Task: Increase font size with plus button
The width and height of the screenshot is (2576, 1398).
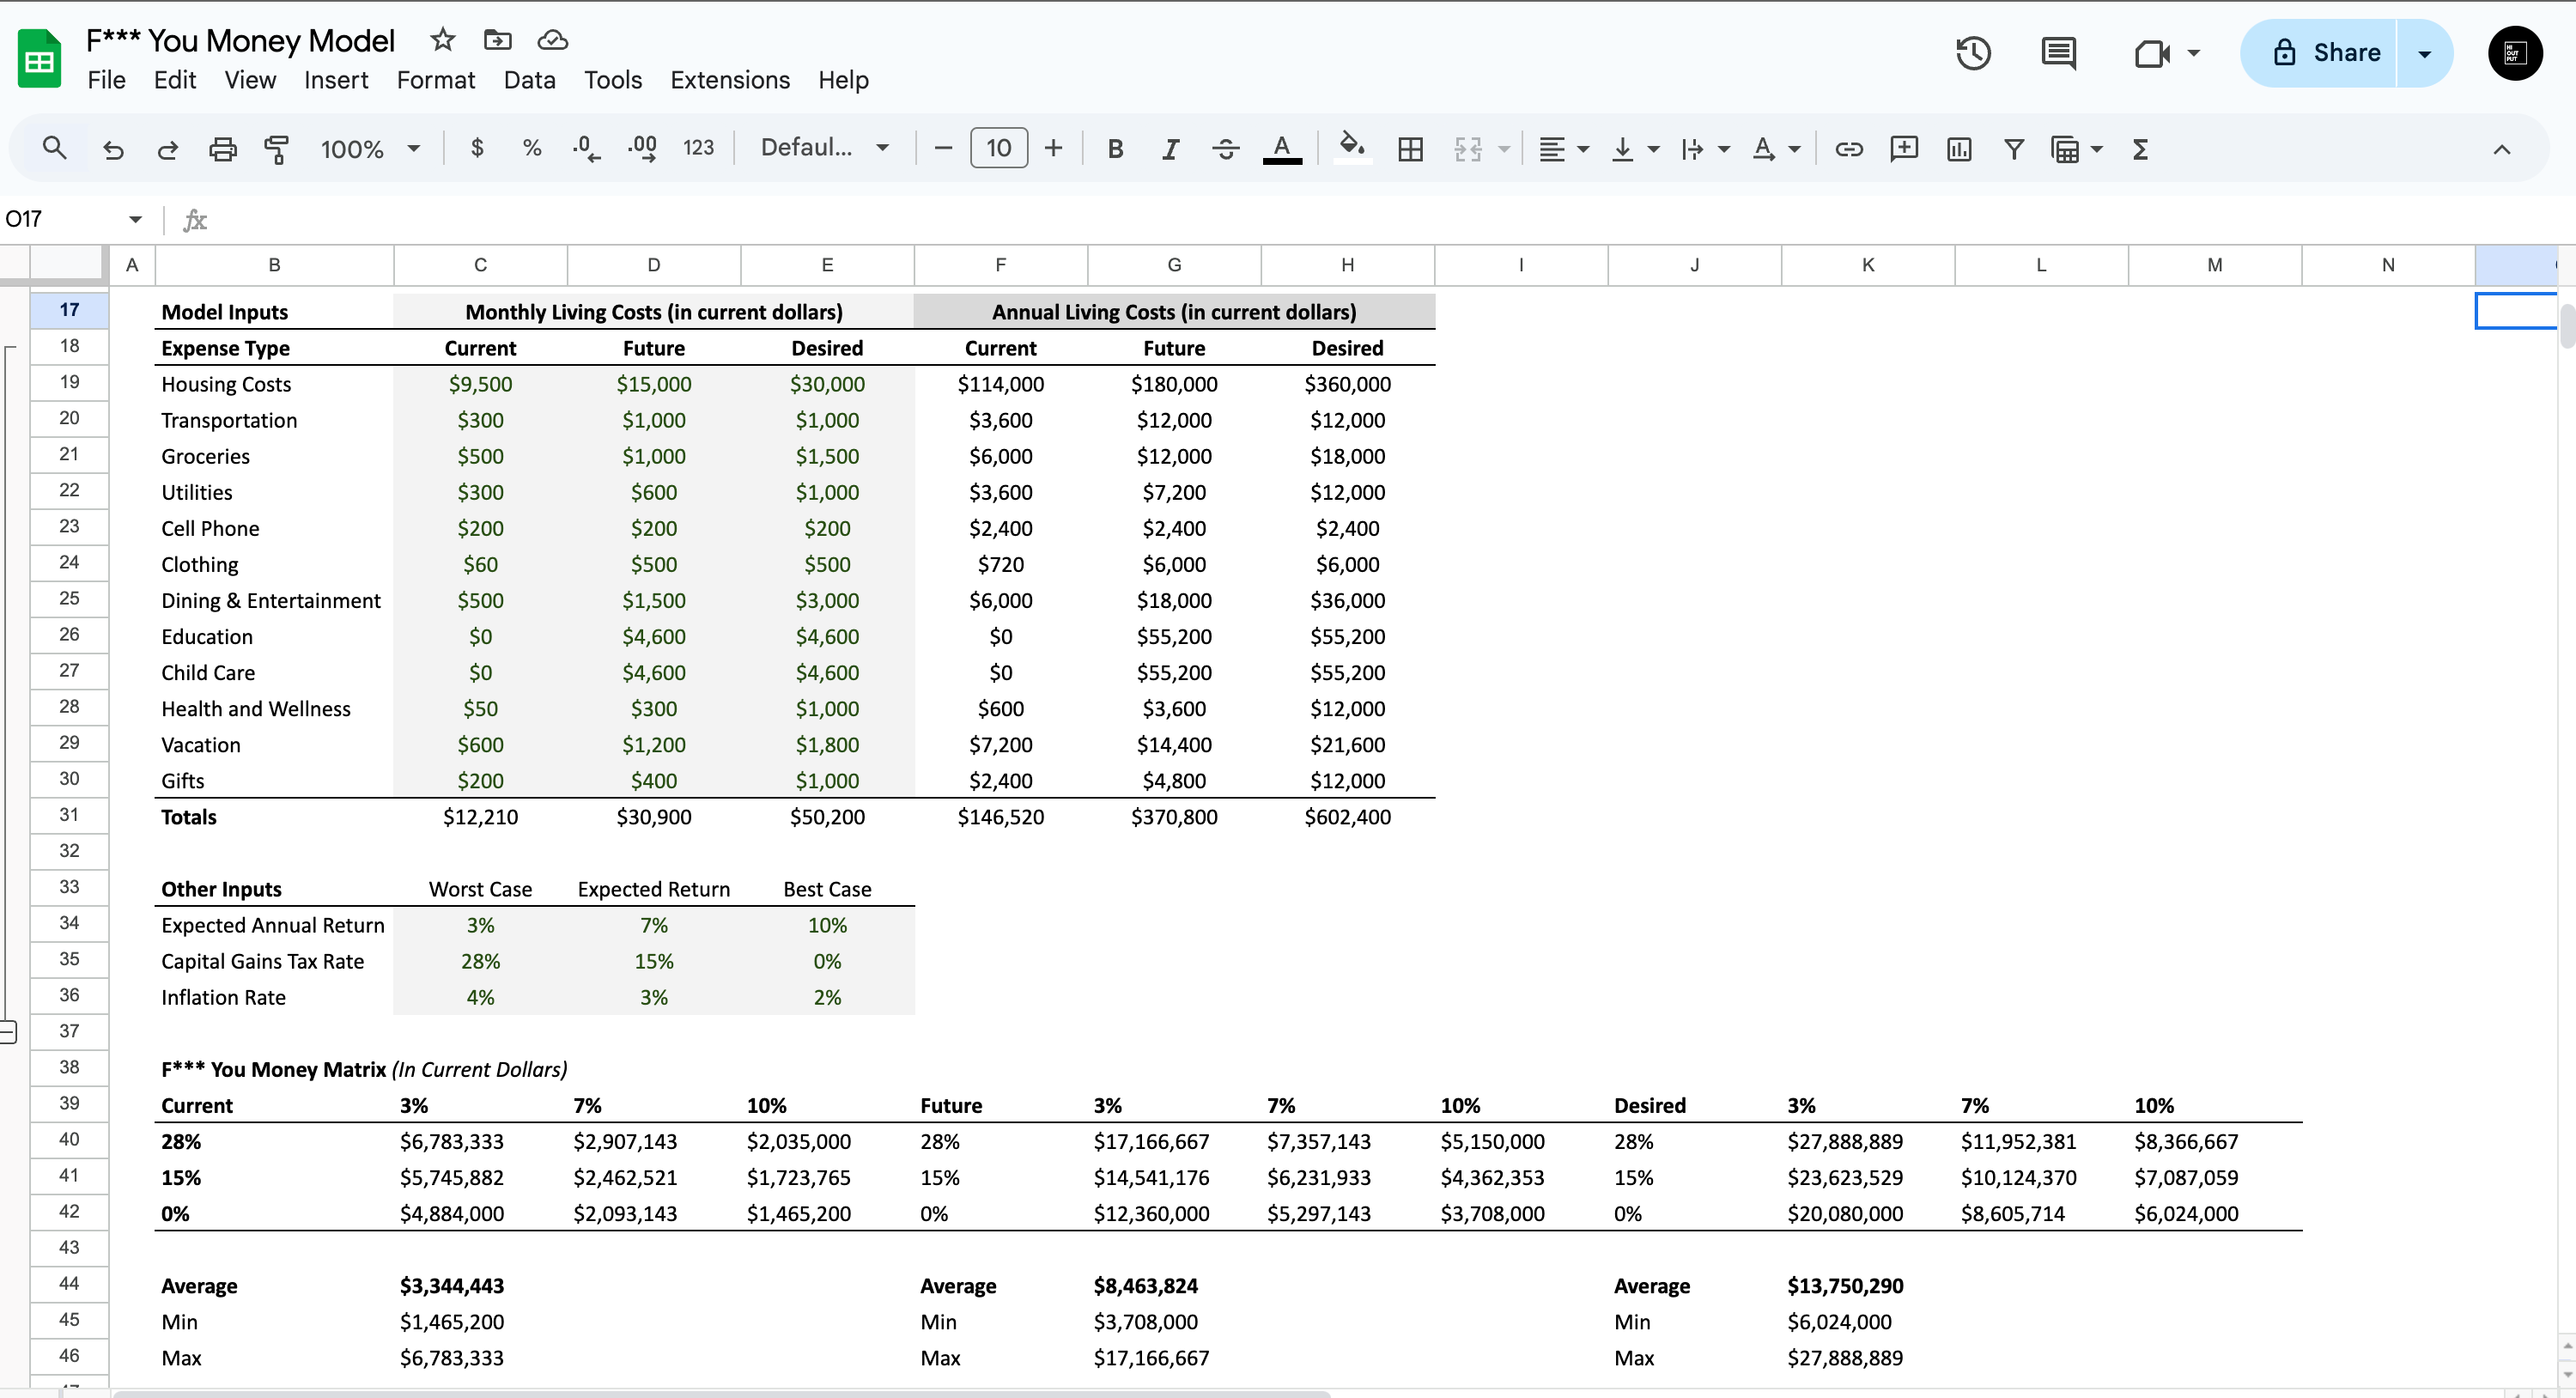Action: 1053,149
